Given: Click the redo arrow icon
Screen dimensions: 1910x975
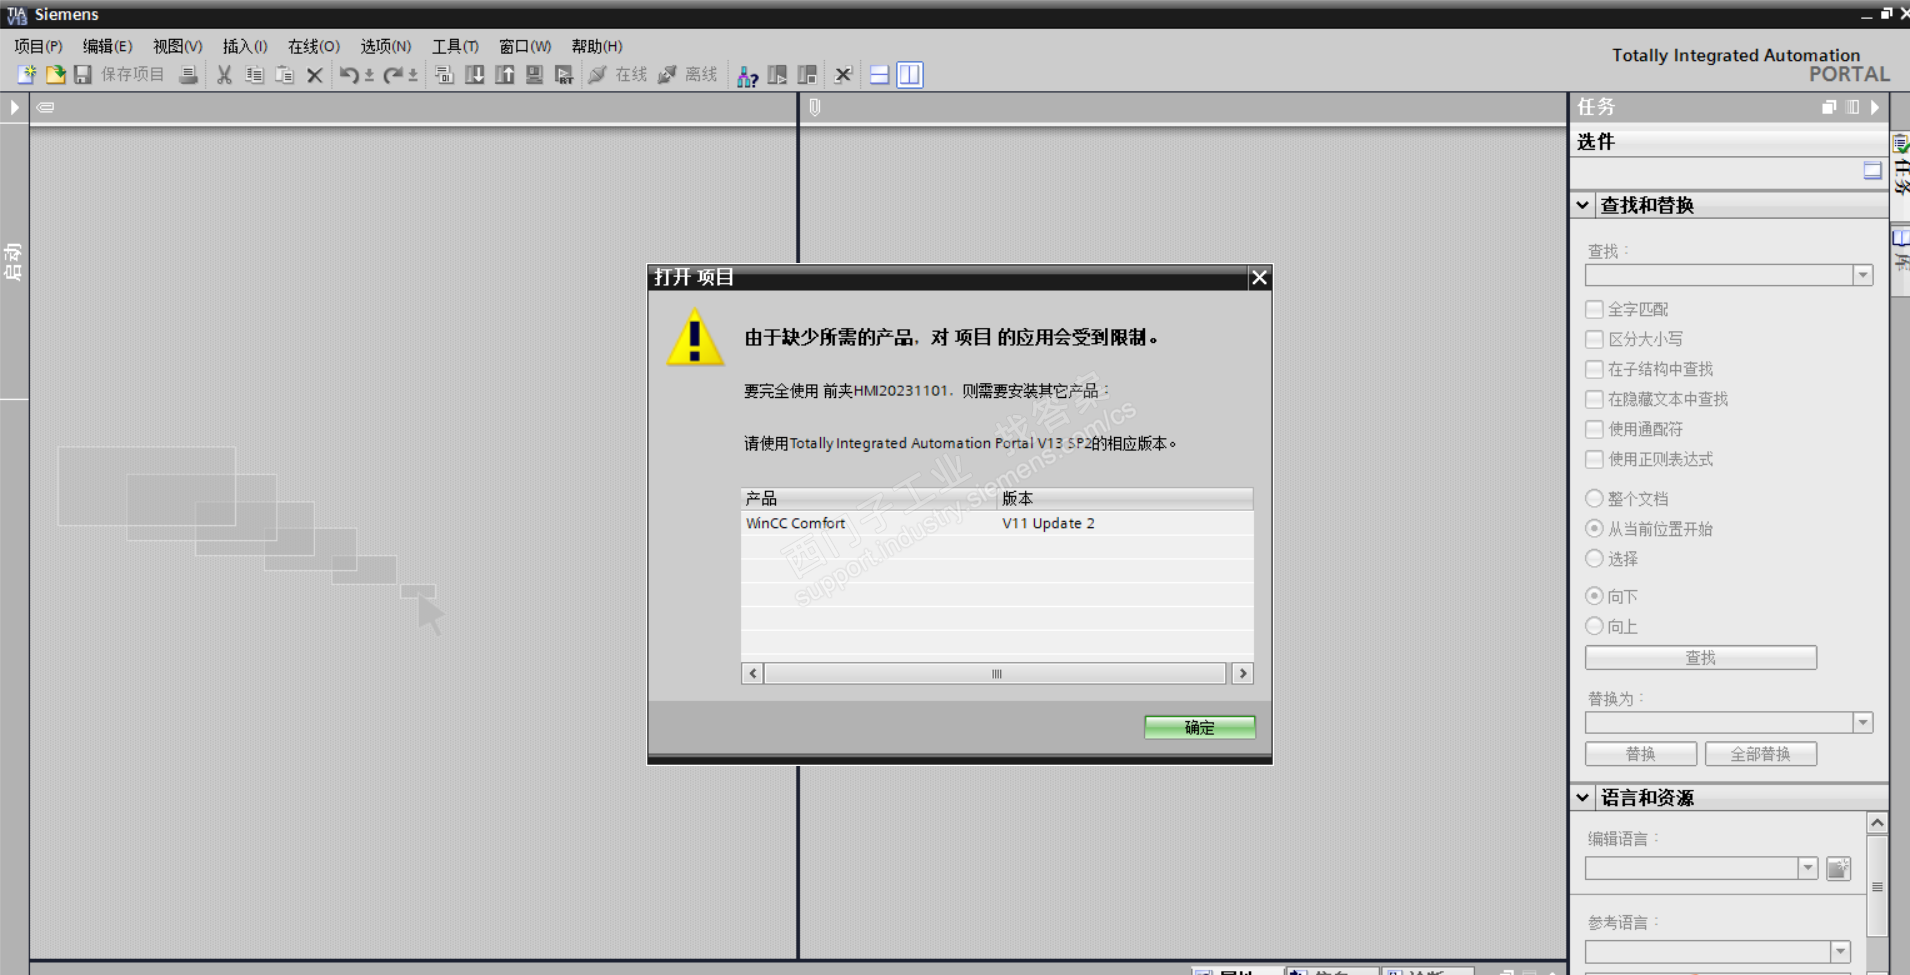Looking at the screenshot, I should click(x=393, y=75).
